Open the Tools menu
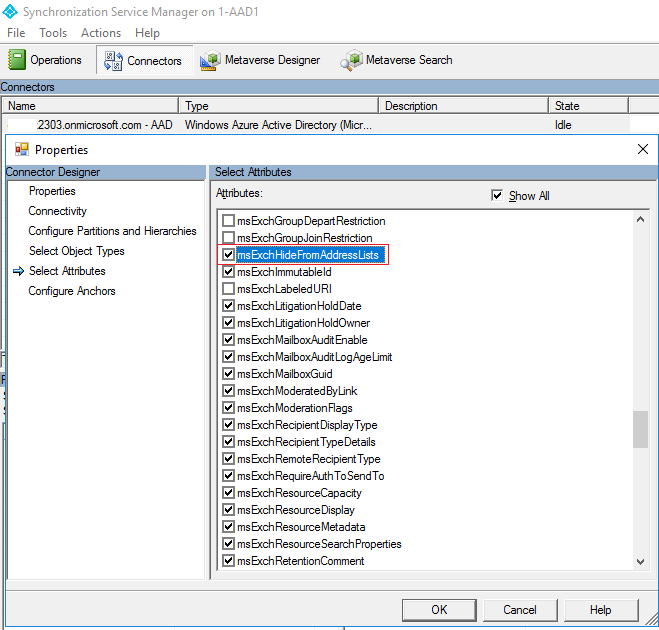Screen dimensions: 659x630 pos(53,33)
